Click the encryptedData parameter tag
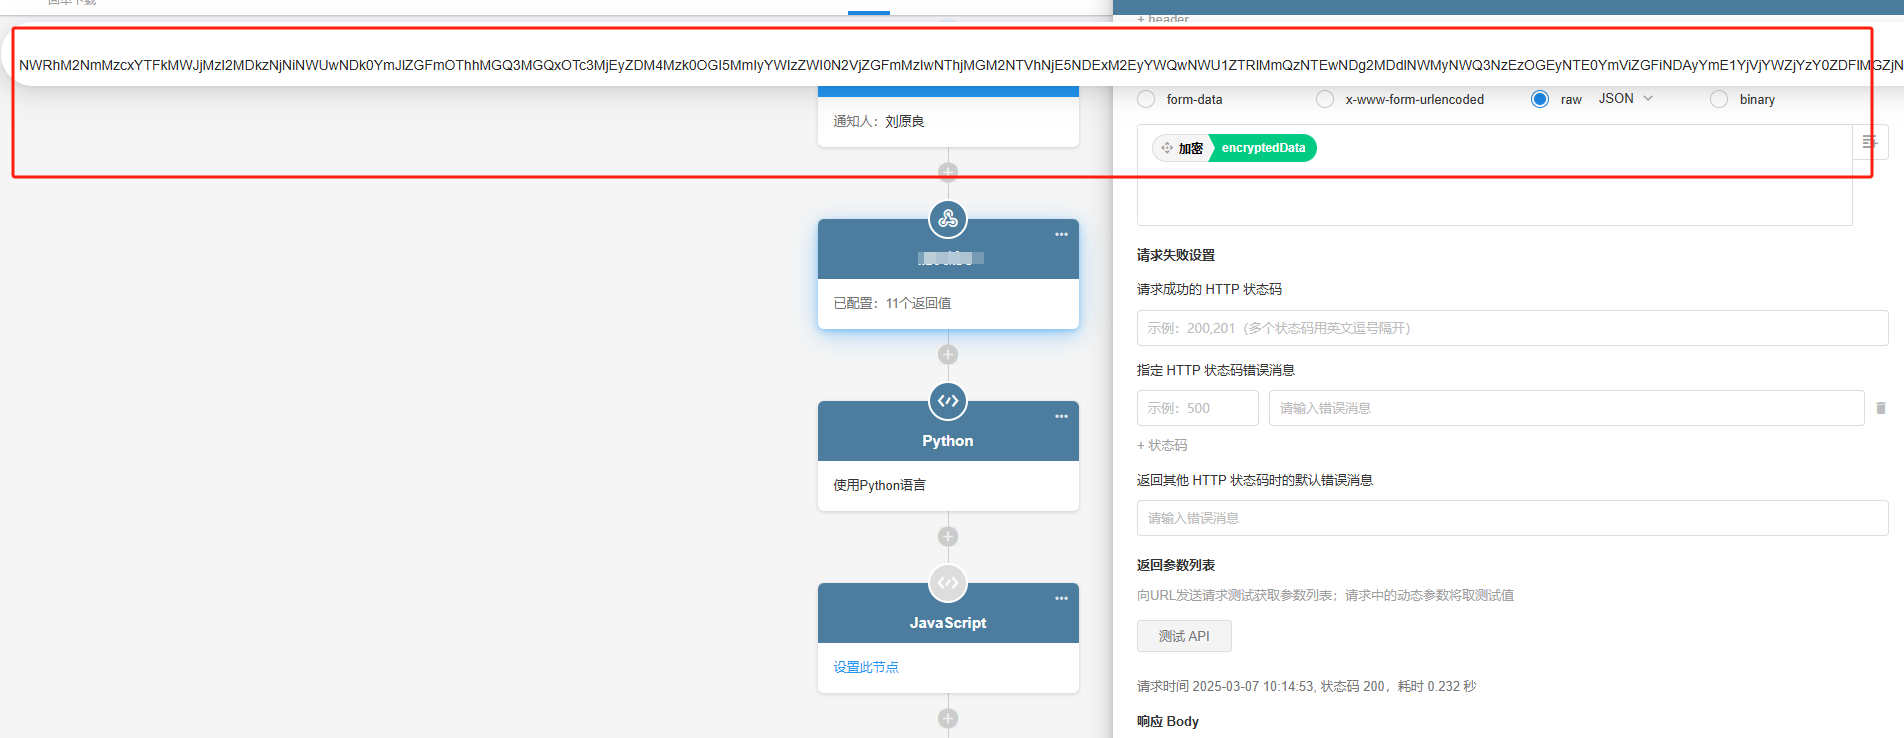 (1263, 148)
